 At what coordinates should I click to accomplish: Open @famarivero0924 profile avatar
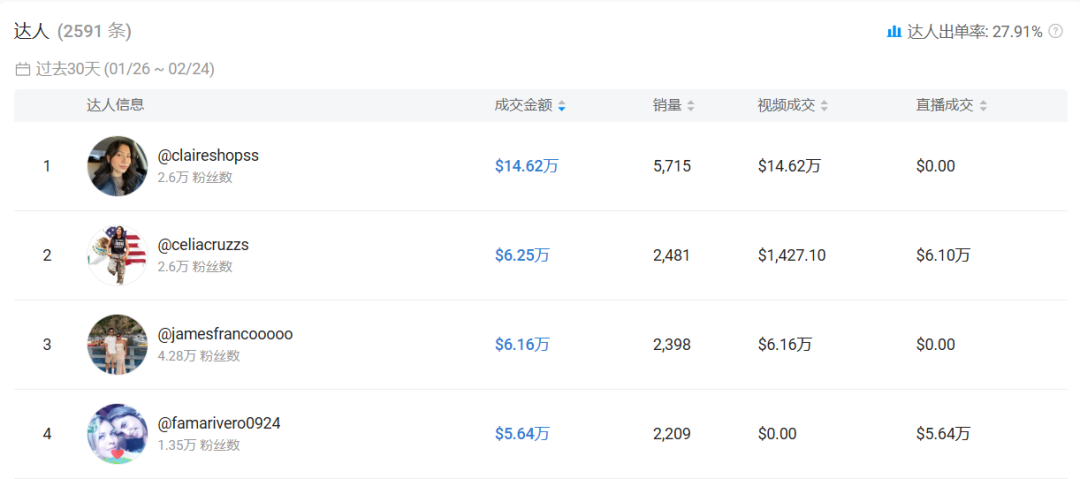pos(117,433)
